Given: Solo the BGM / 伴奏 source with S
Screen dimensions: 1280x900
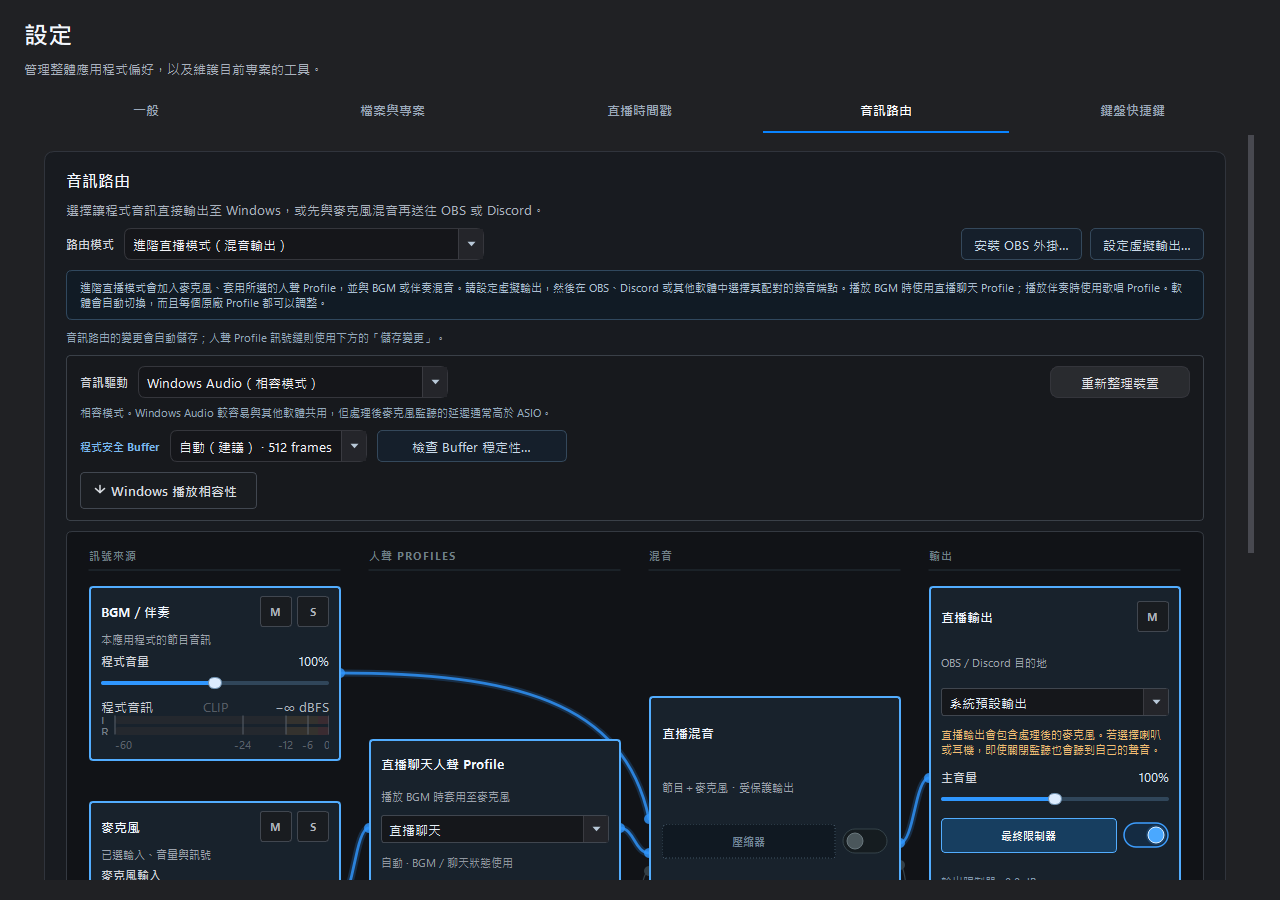Looking at the screenshot, I should click(x=313, y=612).
